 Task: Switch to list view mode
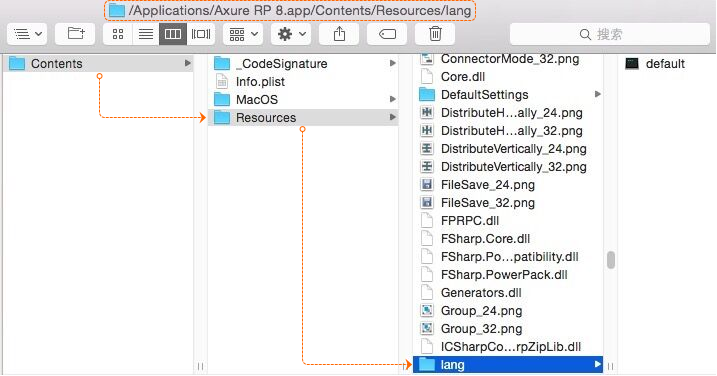[x=145, y=34]
